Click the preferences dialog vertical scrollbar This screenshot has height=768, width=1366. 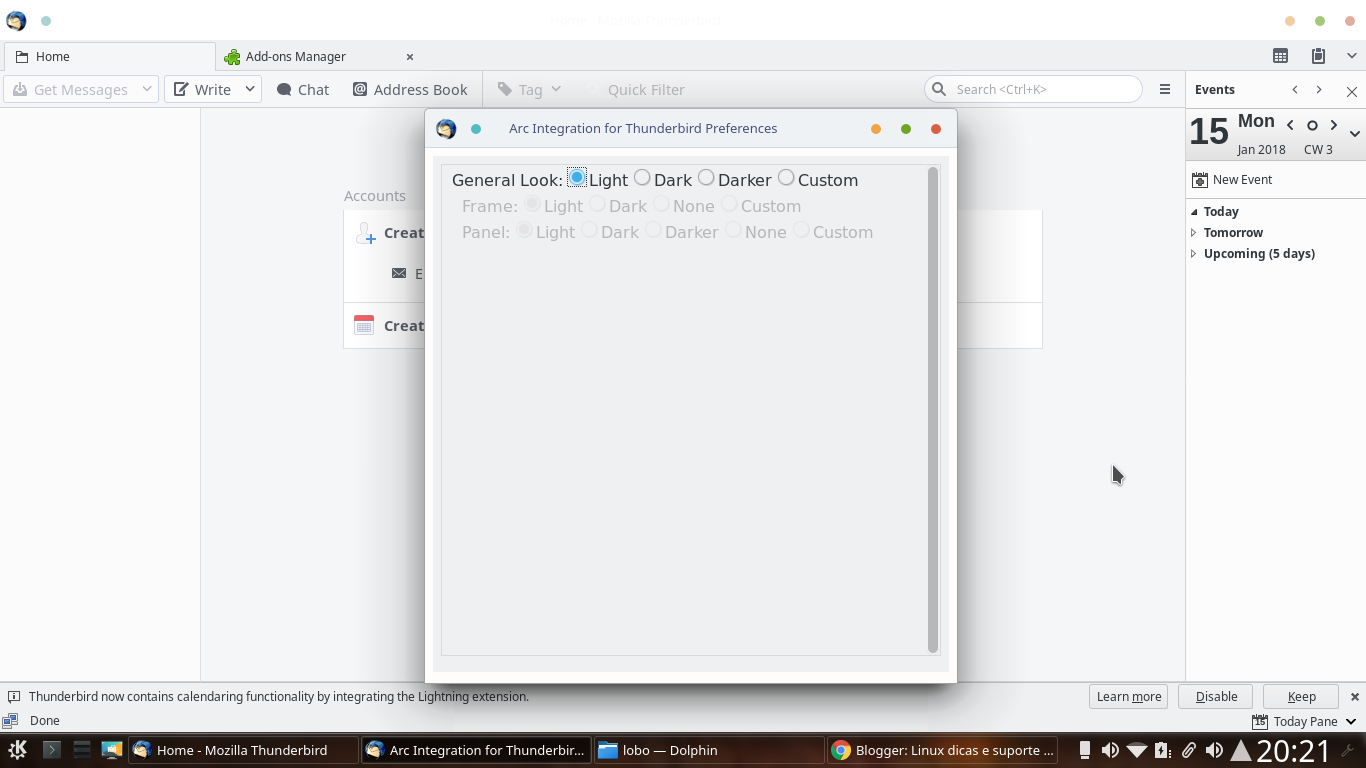point(933,410)
